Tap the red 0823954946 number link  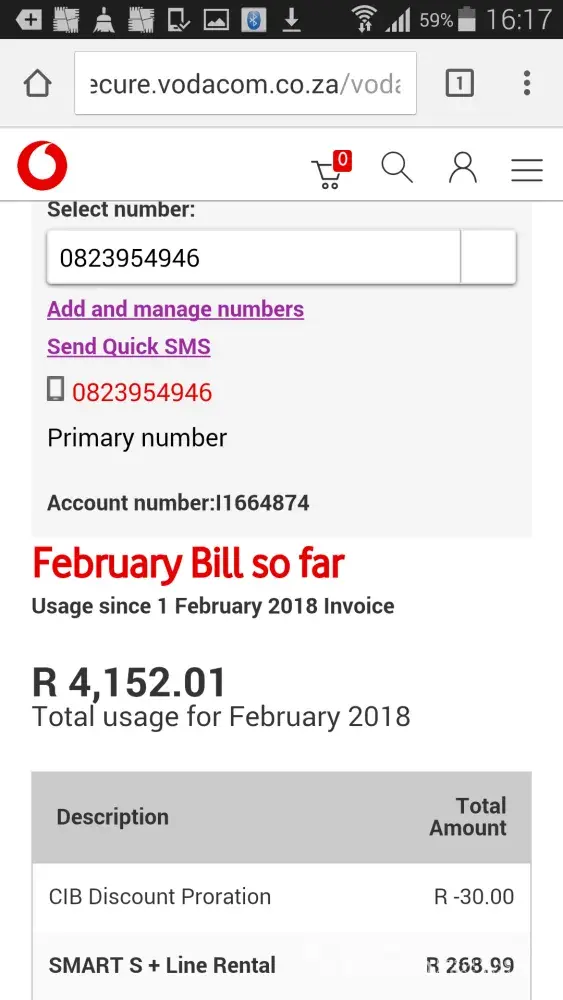[x=142, y=392]
